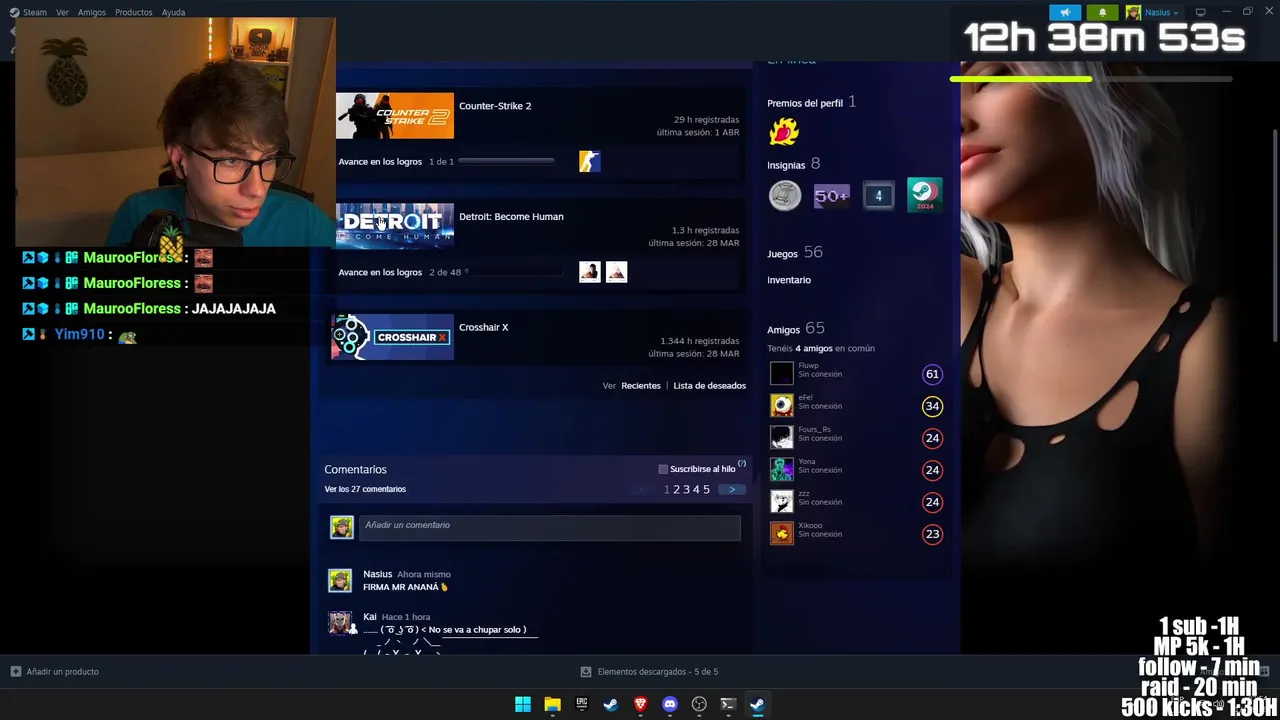Open terminal from taskbar

tap(728, 705)
